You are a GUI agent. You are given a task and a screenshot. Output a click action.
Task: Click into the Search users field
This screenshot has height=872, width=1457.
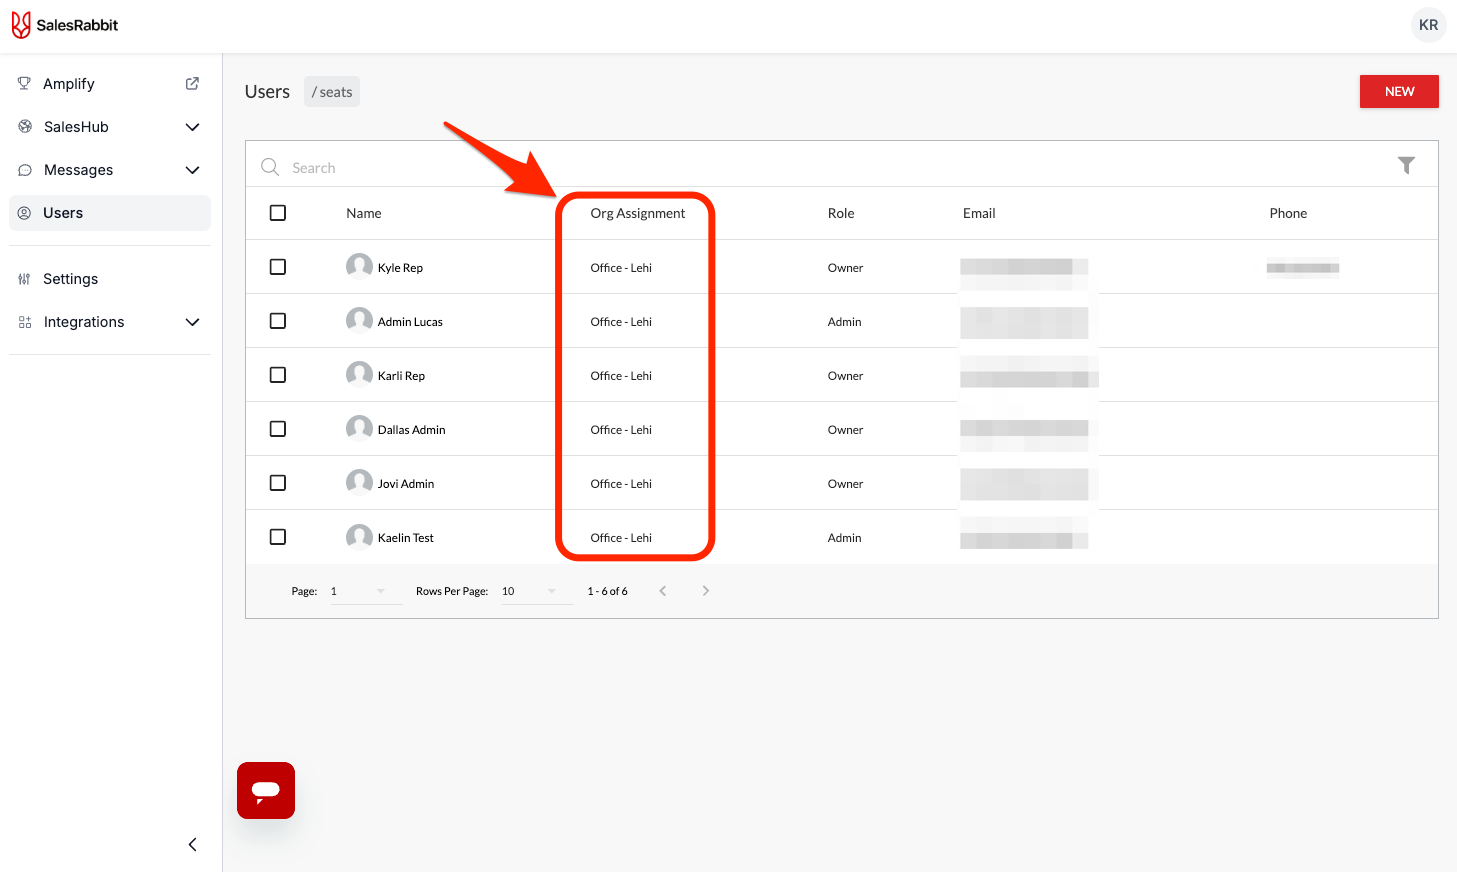tap(600, 168)
